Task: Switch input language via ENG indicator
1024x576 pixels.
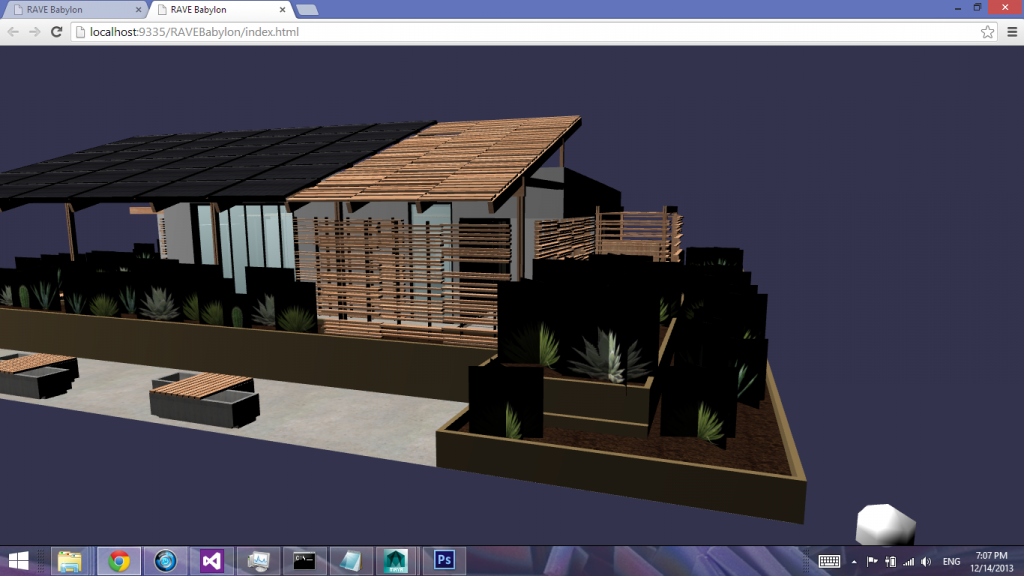Action: 952,562
